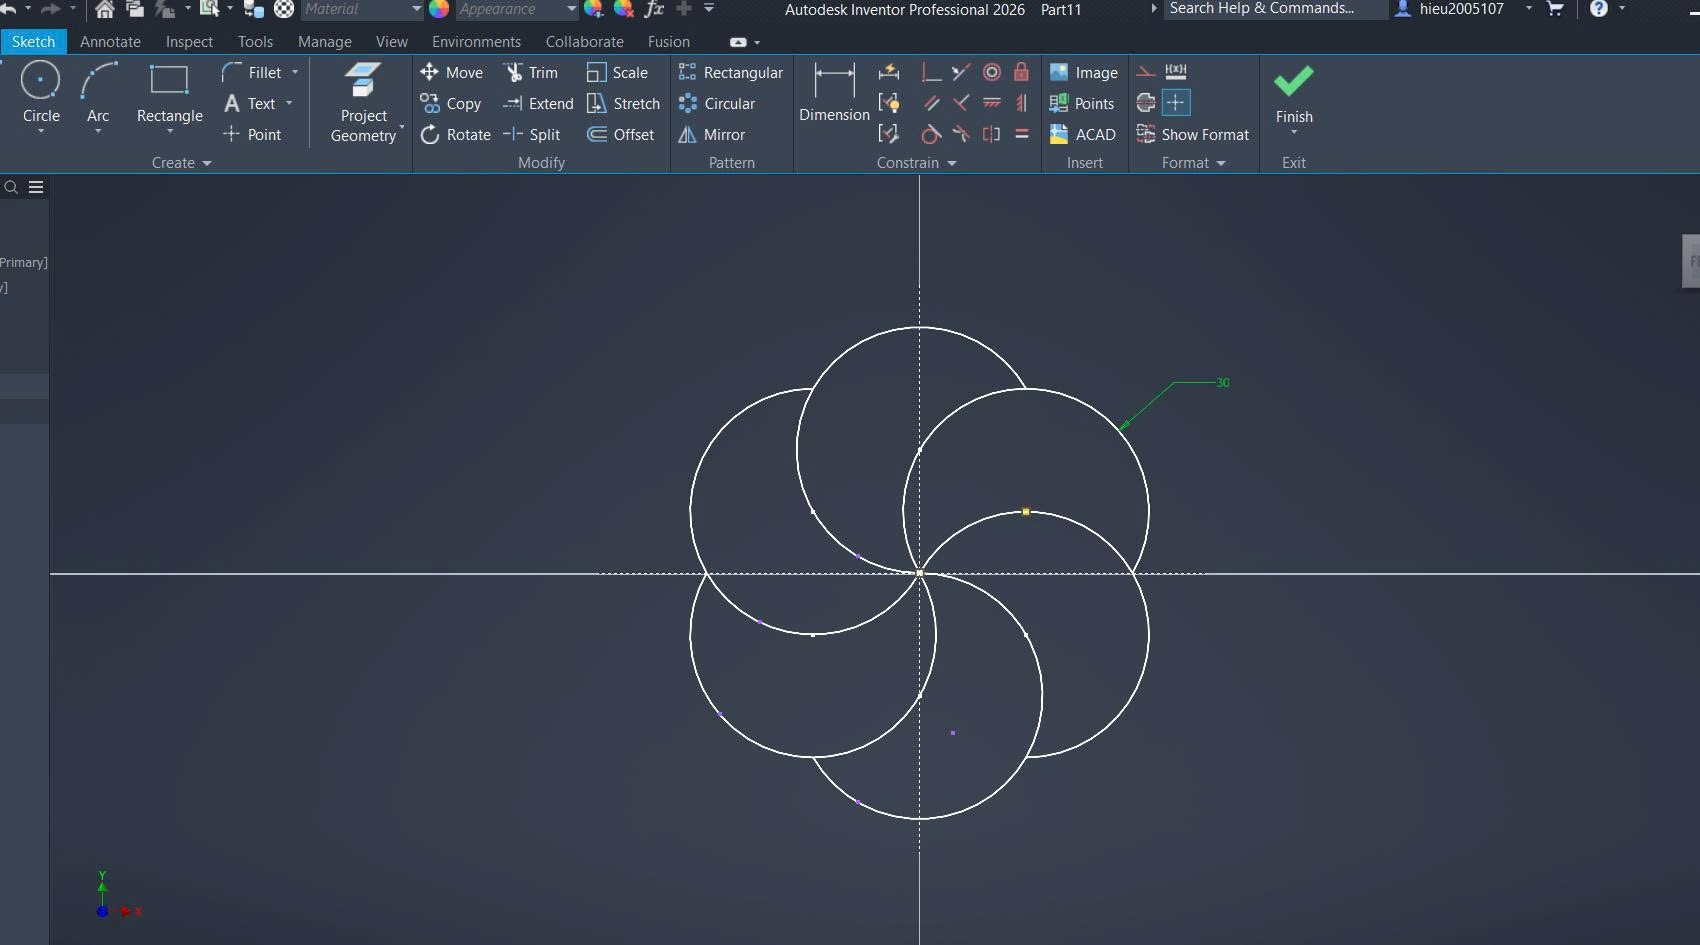Apply the Fix lock constraint
Viewport: 1700px width, 945px height.
click(1021, 72)
